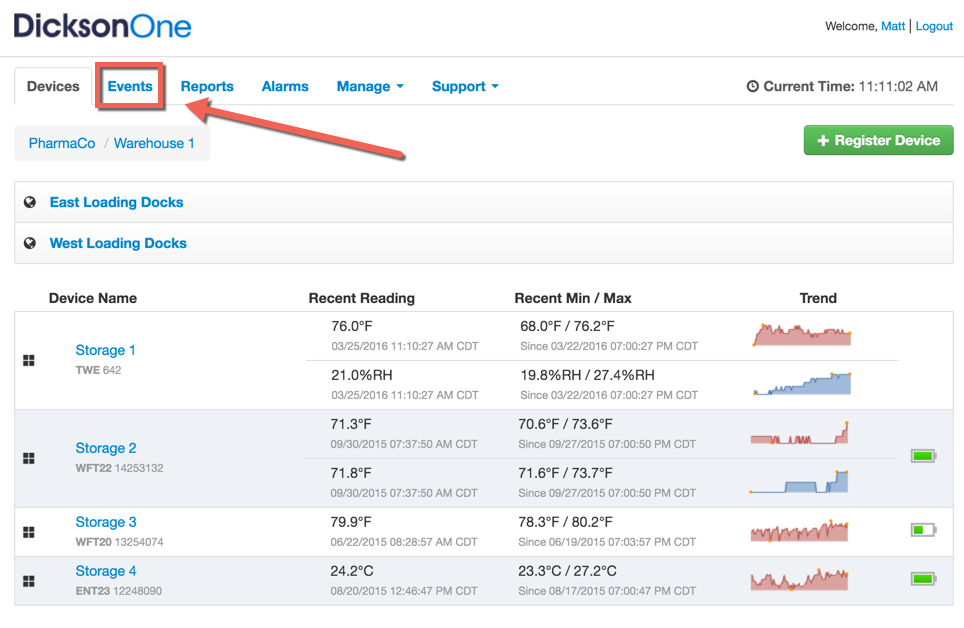
Task: Click the Current Time display
Action: pyautogui.click(x=842, y=86)
